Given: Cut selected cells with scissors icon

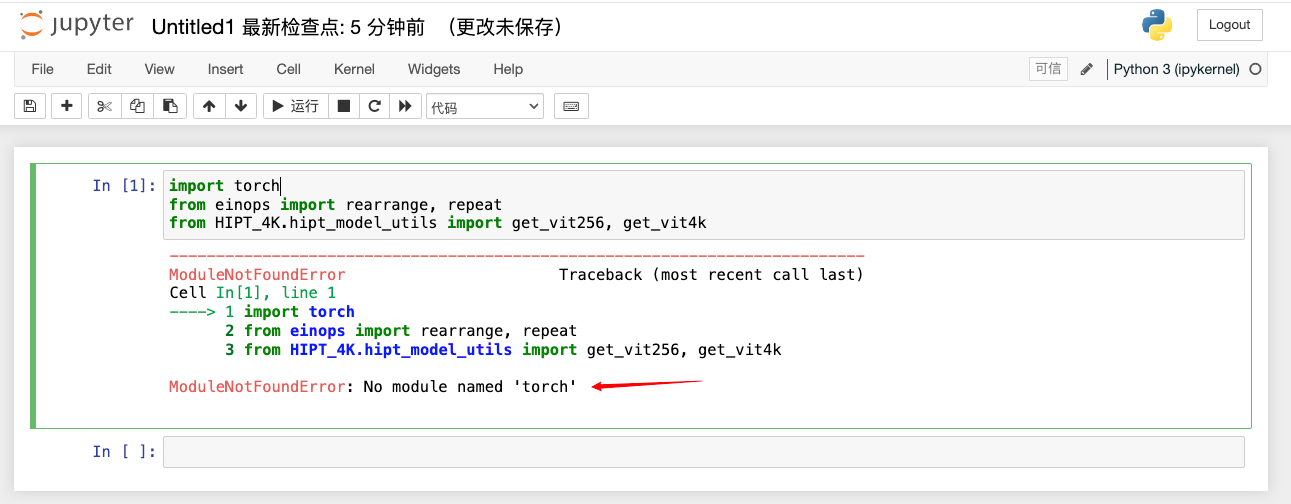Looking at the screenshot, I should click(105, 106).
